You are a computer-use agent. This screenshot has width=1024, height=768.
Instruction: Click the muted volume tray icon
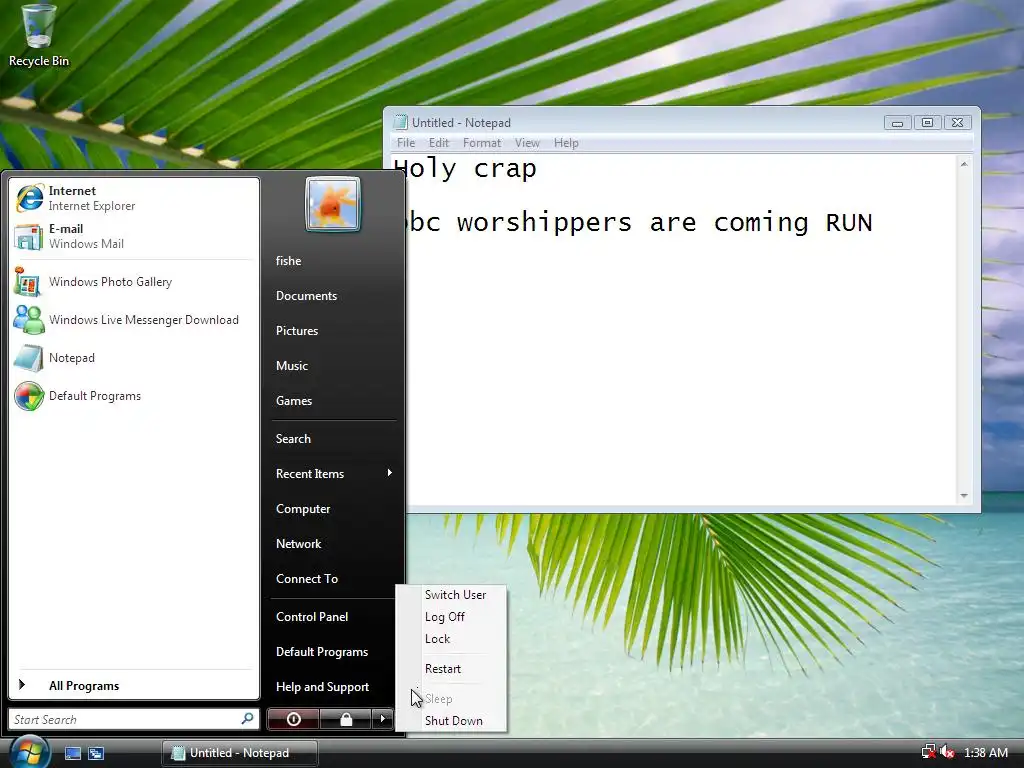click(947, 752)
